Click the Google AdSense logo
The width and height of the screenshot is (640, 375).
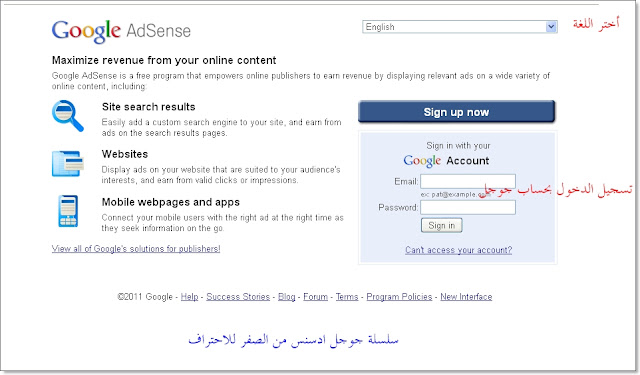(x=121, y=31)
